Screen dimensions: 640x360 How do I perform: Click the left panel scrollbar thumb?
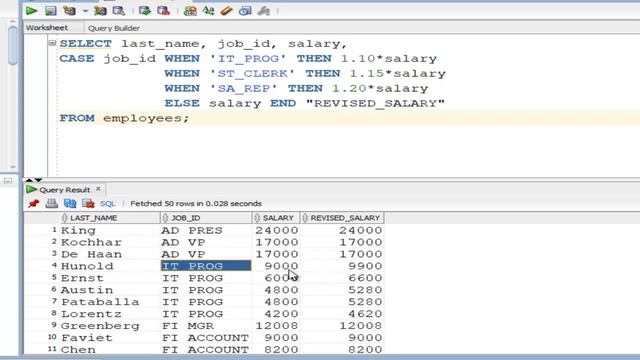click(13, 45)
